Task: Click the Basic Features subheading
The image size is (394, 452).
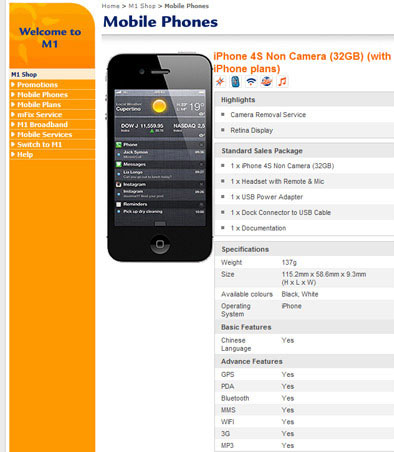Action: 246,327
